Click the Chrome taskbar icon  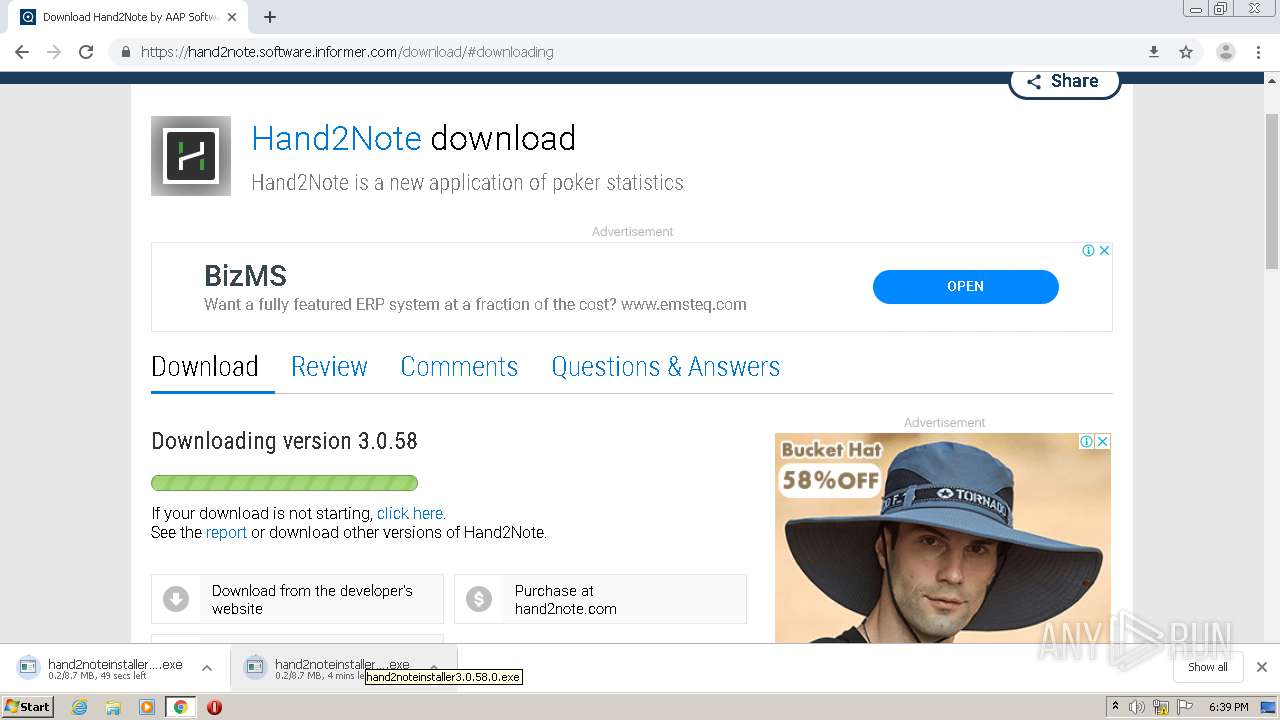click(x=180, y=707)
